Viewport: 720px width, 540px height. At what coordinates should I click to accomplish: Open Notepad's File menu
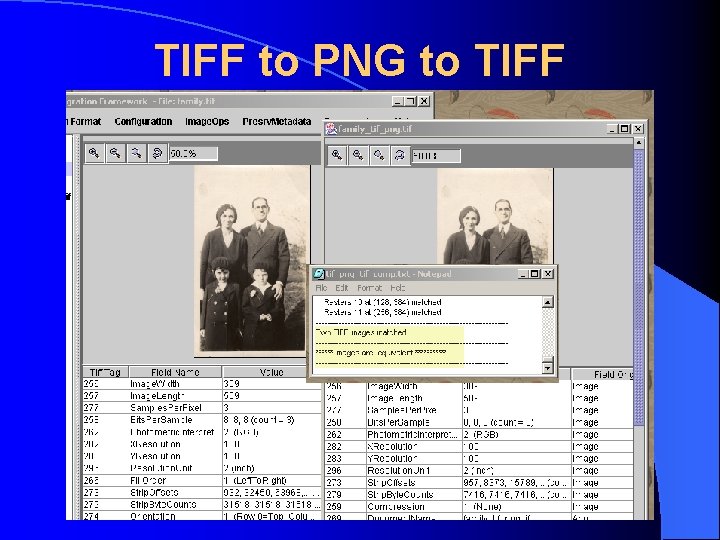[x=321, y=288]
